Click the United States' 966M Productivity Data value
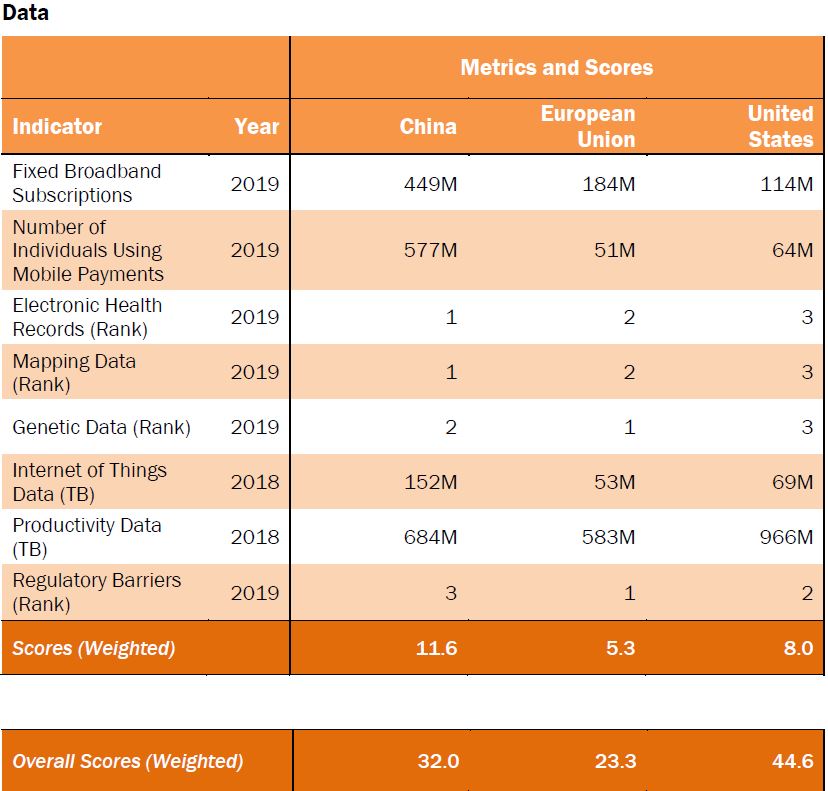This screenshot has height=791, width=828. pos(787,537)
